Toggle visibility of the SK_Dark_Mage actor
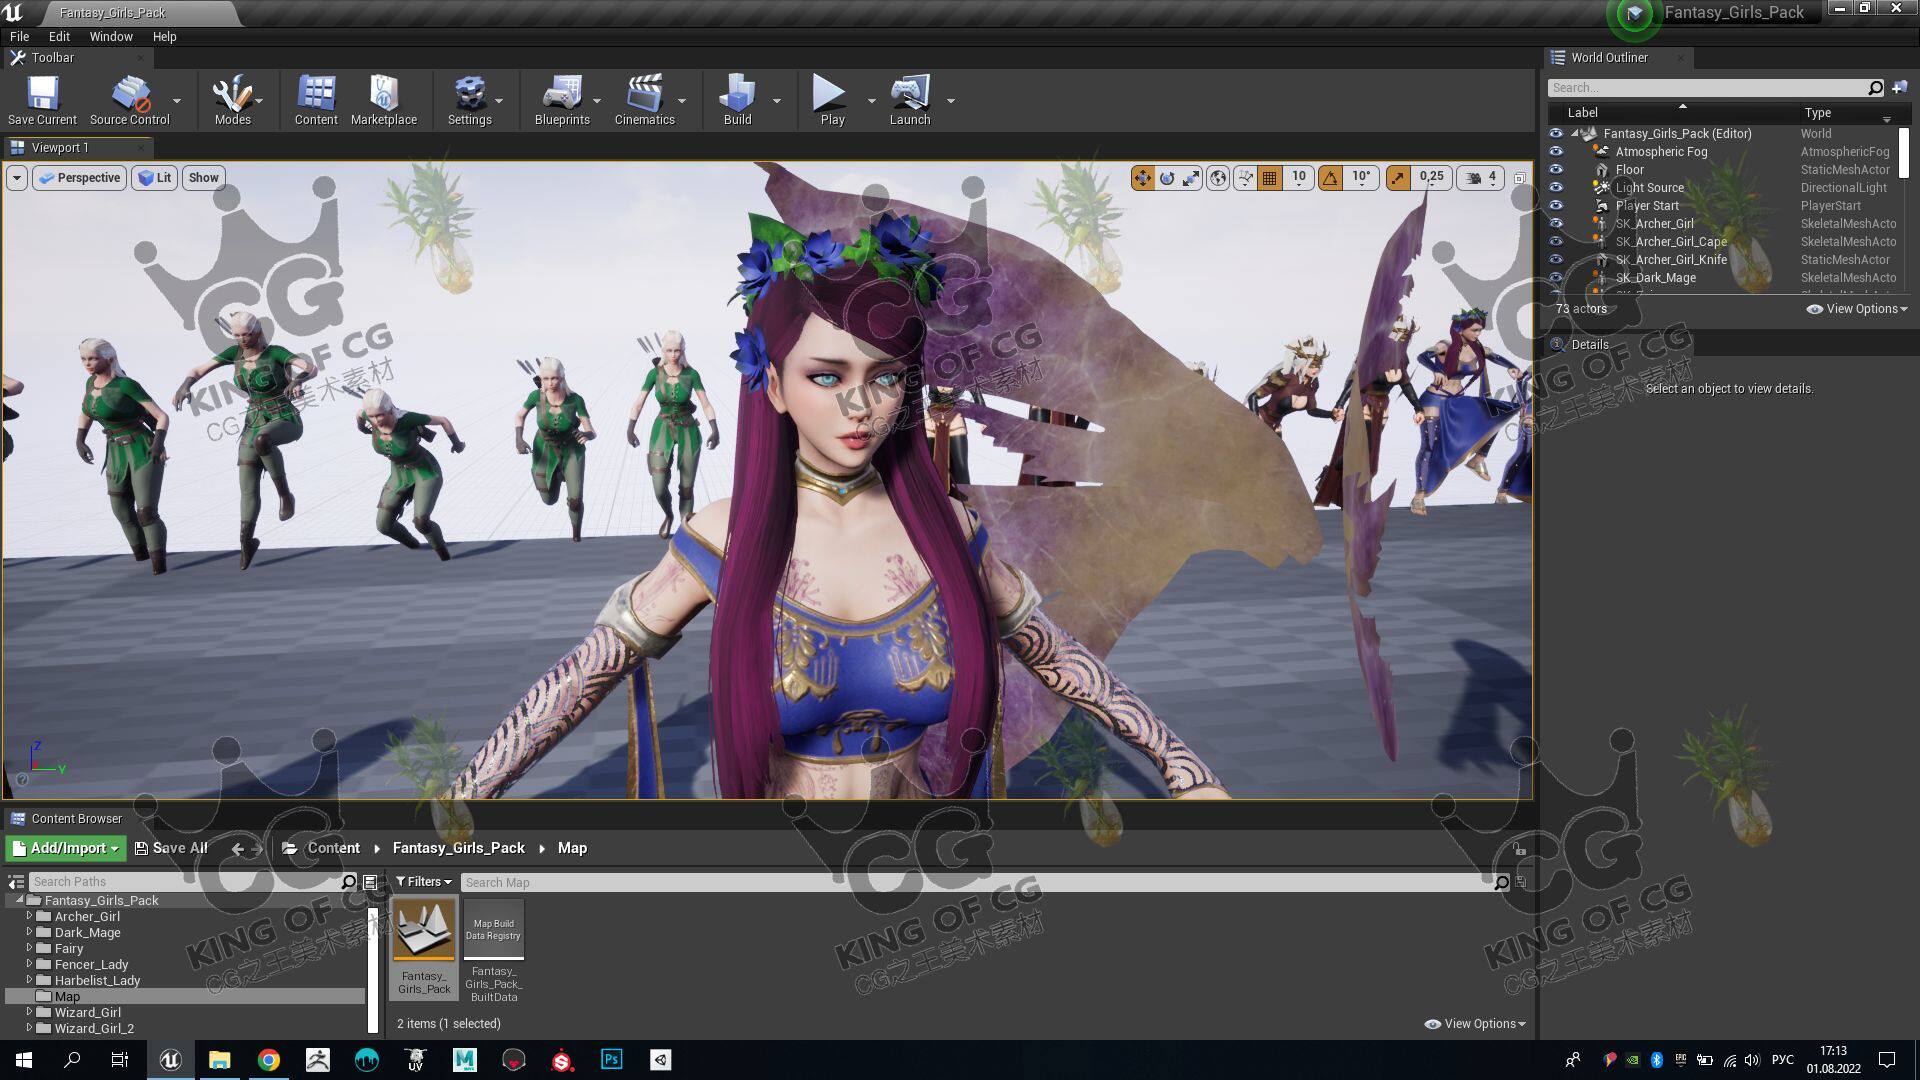The width and height of the screenshot is (1920, 1080). [x=1555, y=278]
